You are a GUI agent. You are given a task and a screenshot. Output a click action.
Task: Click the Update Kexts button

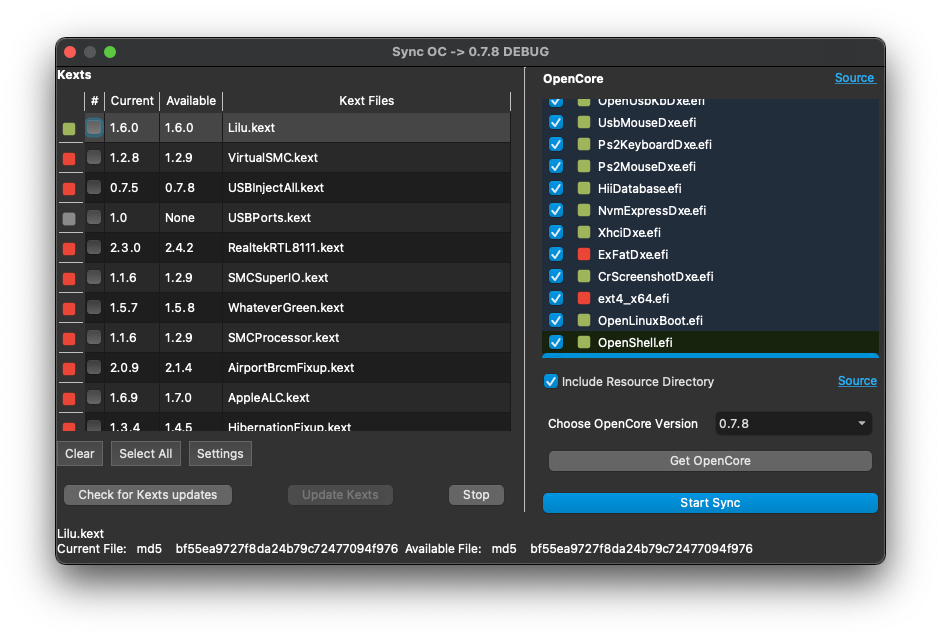pos(340,495)
